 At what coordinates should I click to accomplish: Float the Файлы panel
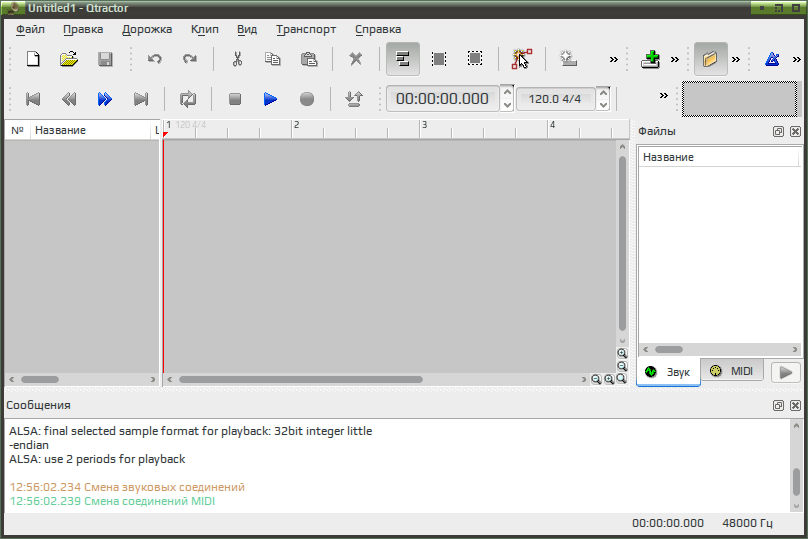[778, 131]
